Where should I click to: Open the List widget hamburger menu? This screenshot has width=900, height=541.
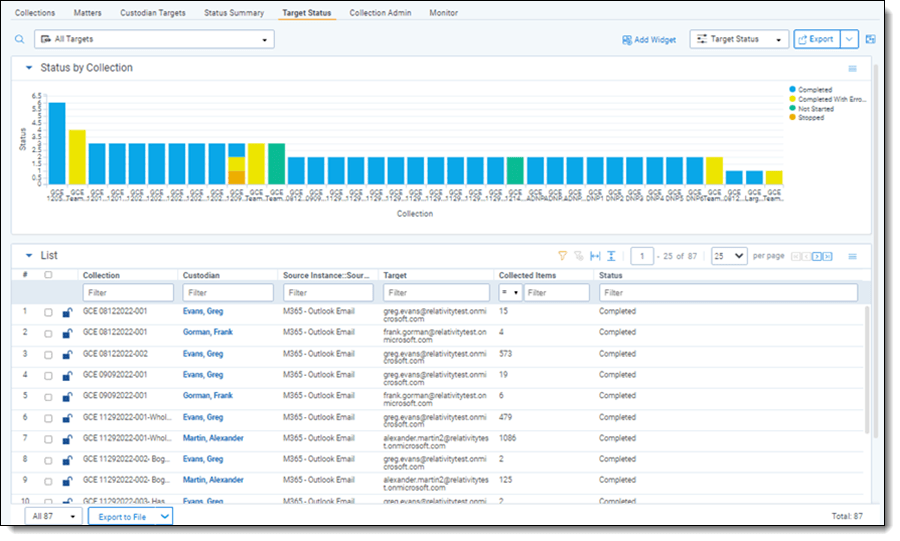pos(852,256)
